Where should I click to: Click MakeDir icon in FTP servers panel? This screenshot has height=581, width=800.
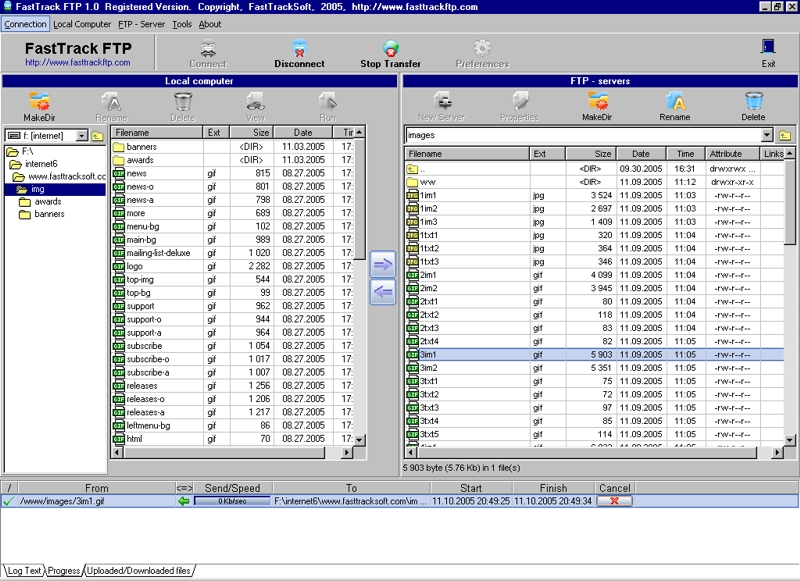(597, 101)
